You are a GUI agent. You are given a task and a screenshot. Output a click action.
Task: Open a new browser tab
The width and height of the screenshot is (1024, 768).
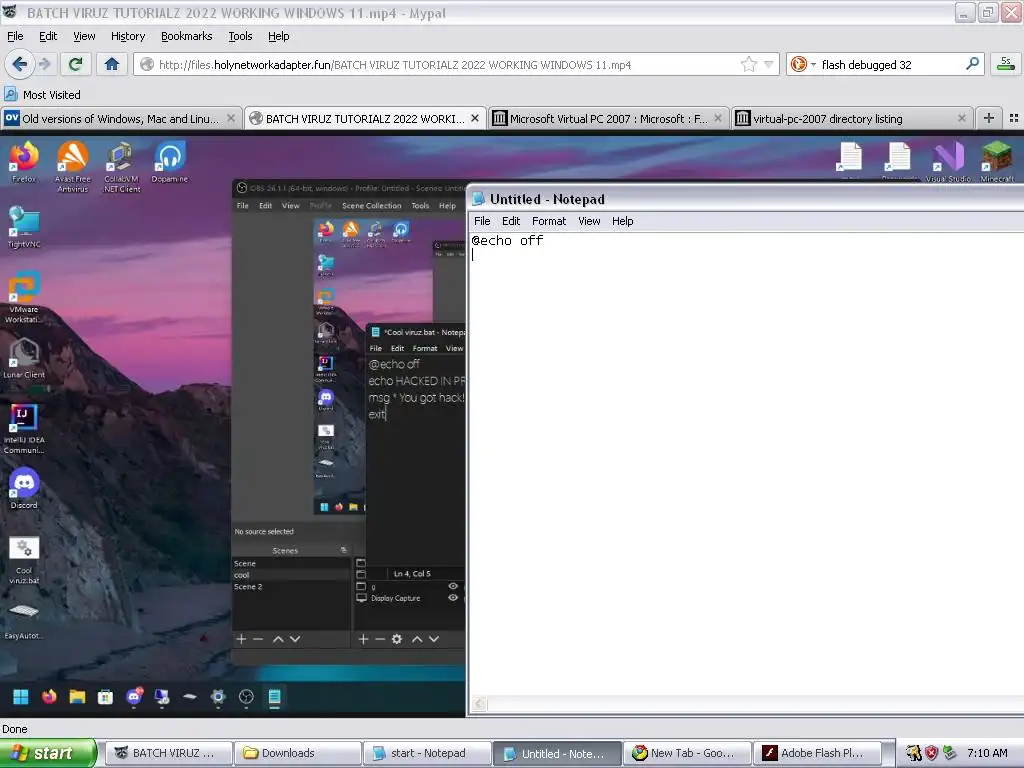(989, 118)
